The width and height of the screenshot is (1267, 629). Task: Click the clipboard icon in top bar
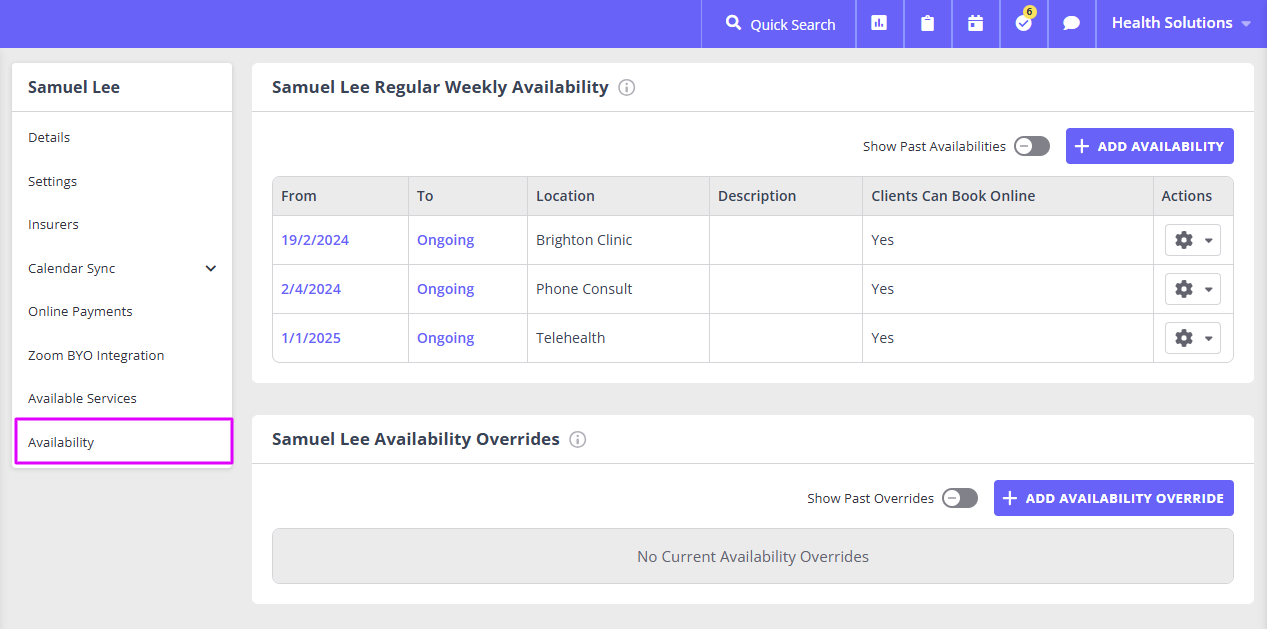click(927, 23)
